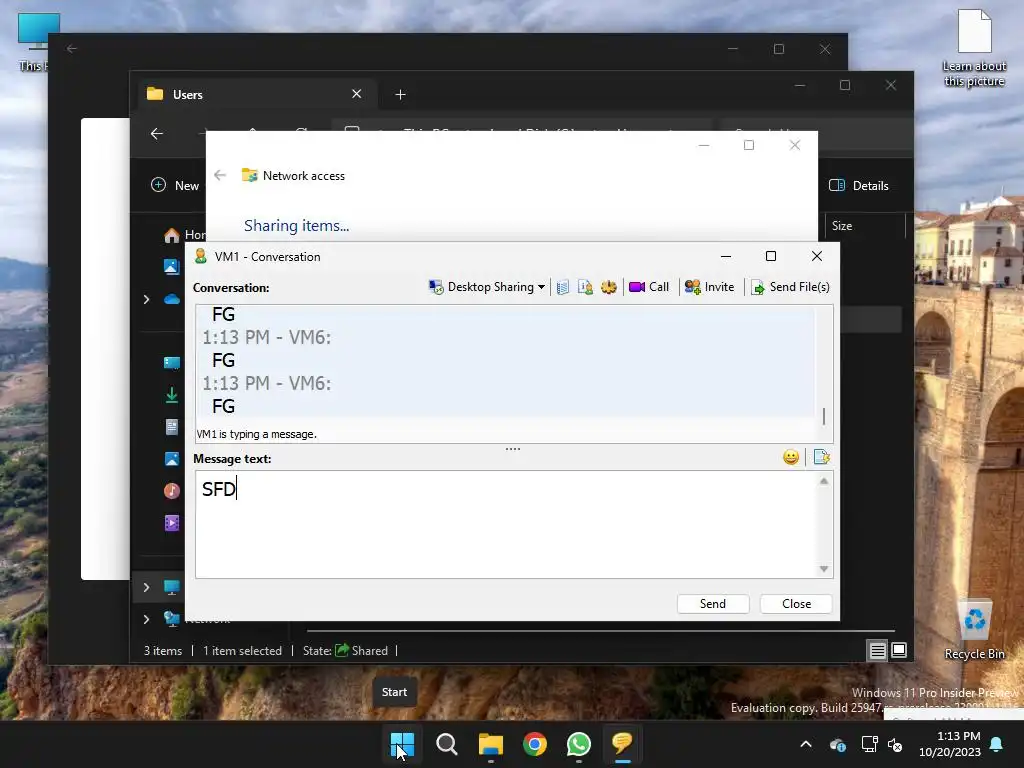Click the Shared state indicator in status bar
Viewport: 1024px width, 768px height.
[362, 651]
